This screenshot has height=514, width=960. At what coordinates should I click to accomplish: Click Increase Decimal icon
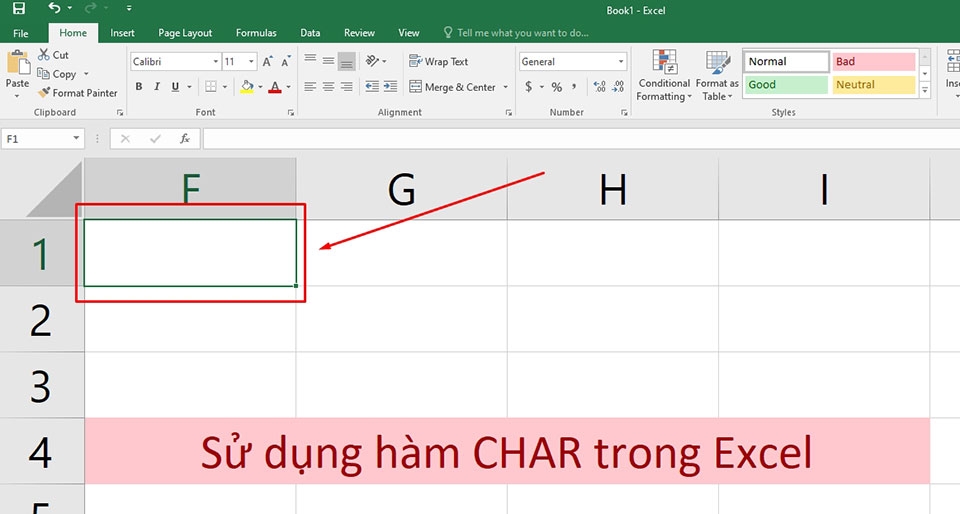(599, 87)
